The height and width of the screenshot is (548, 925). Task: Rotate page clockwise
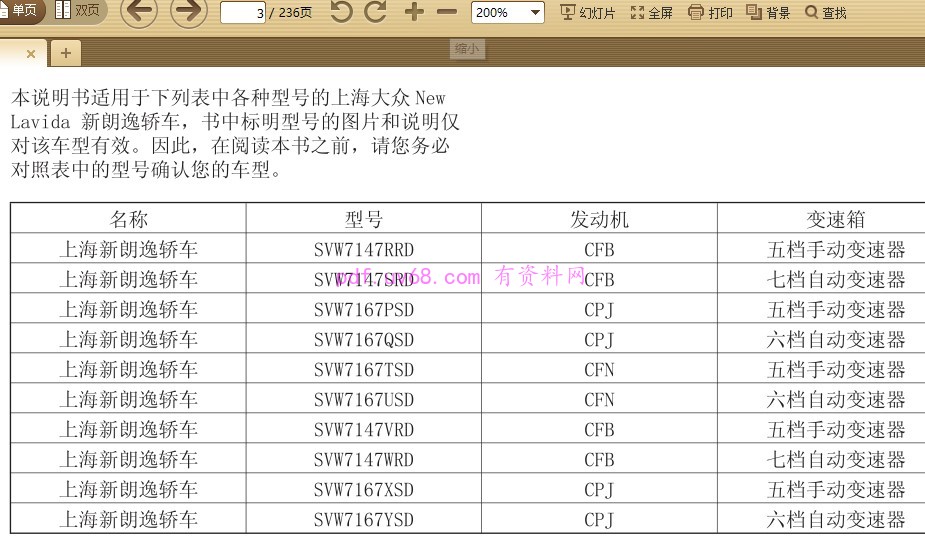tap(376, 13)
